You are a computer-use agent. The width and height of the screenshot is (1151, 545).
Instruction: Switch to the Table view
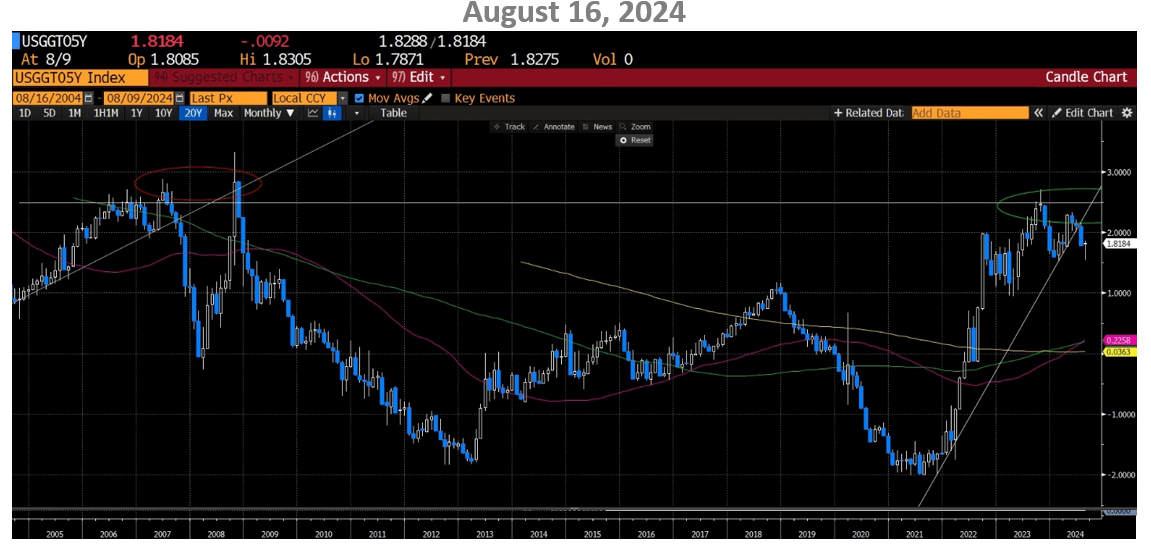393,113
